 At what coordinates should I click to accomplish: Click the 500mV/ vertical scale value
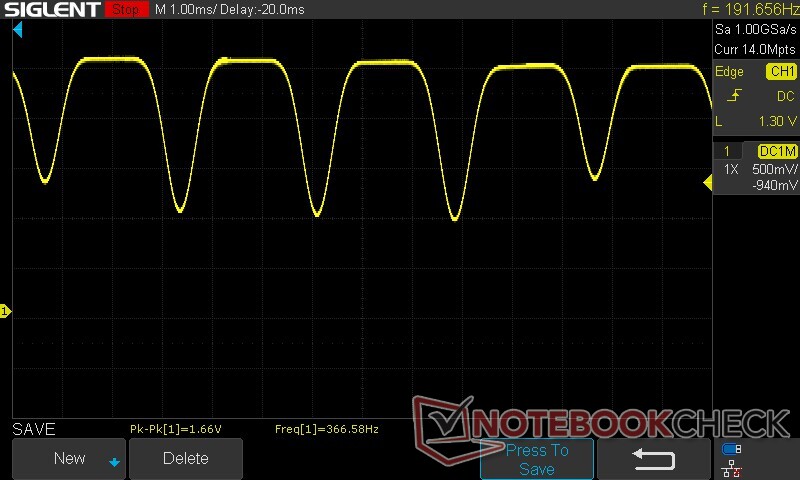pyautogui.click(x=774, y=169)
